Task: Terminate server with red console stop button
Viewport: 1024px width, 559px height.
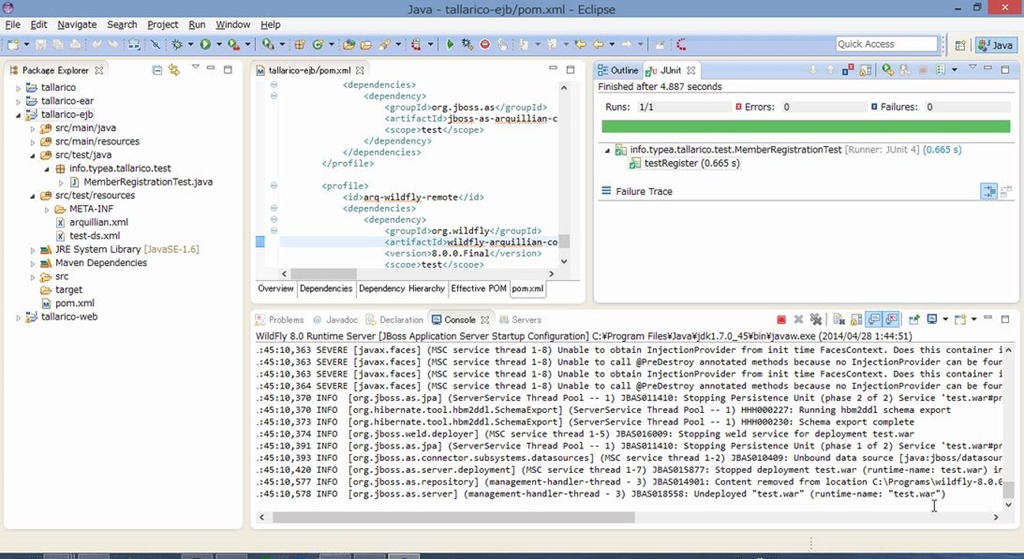Action: pyautogui.click(x=781, y=320)
